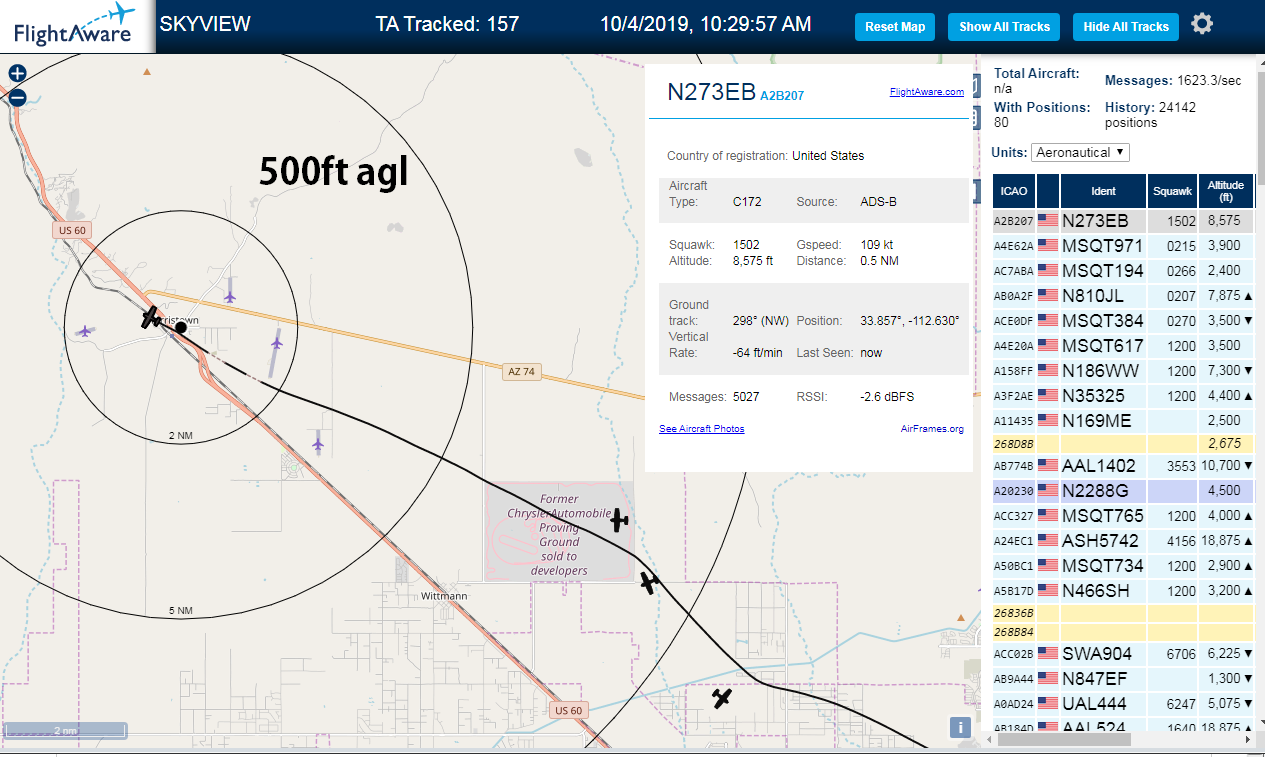This screenshot has height=757, width=1265.
Task: Click Hide All Tracks button
Action: pyautogui.click(x=1126, y=27)
